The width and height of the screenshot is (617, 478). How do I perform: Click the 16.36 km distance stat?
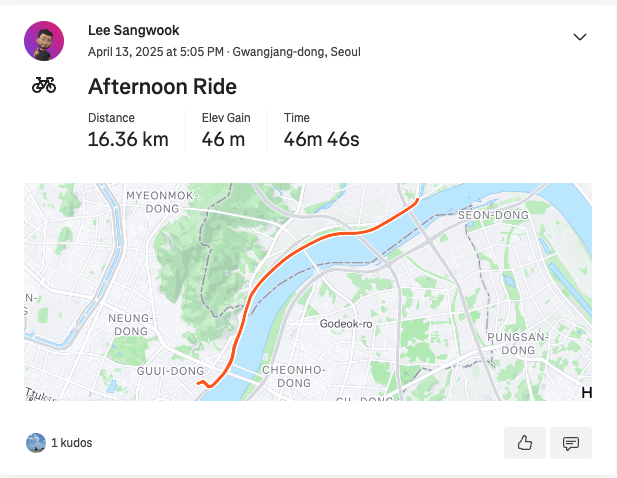point(128,139)
